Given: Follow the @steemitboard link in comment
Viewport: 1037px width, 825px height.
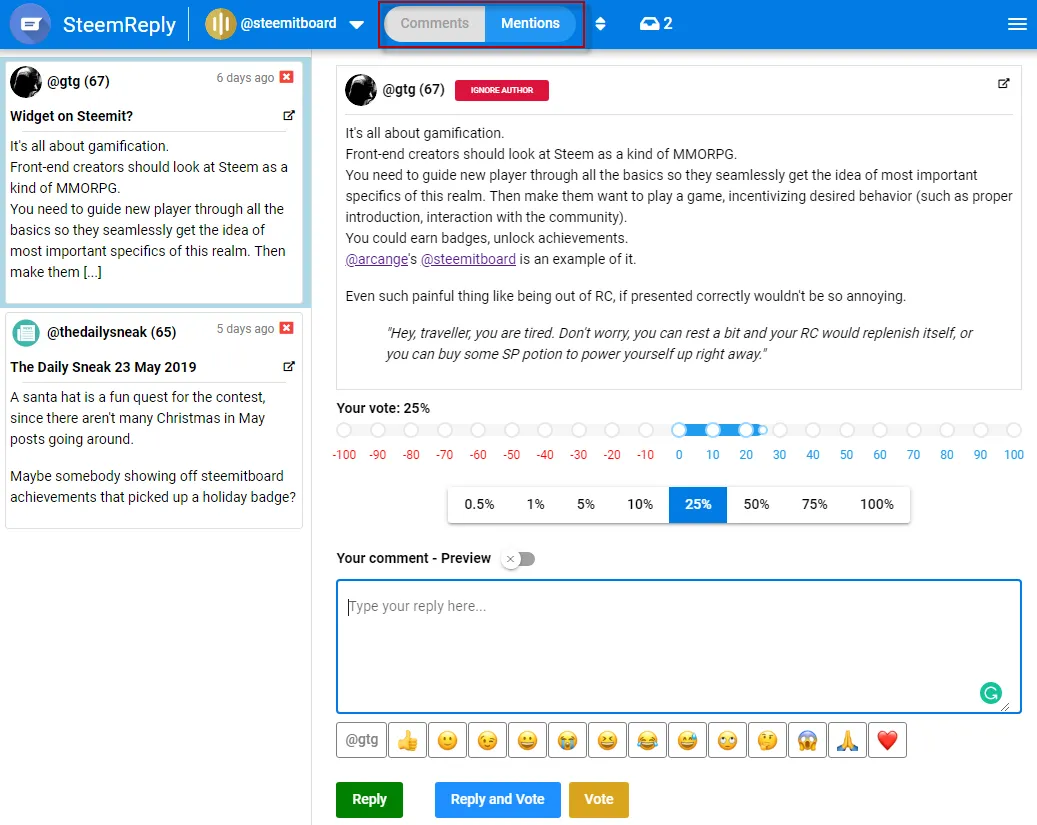Looking at the screenshot, I should click(468, 259).
